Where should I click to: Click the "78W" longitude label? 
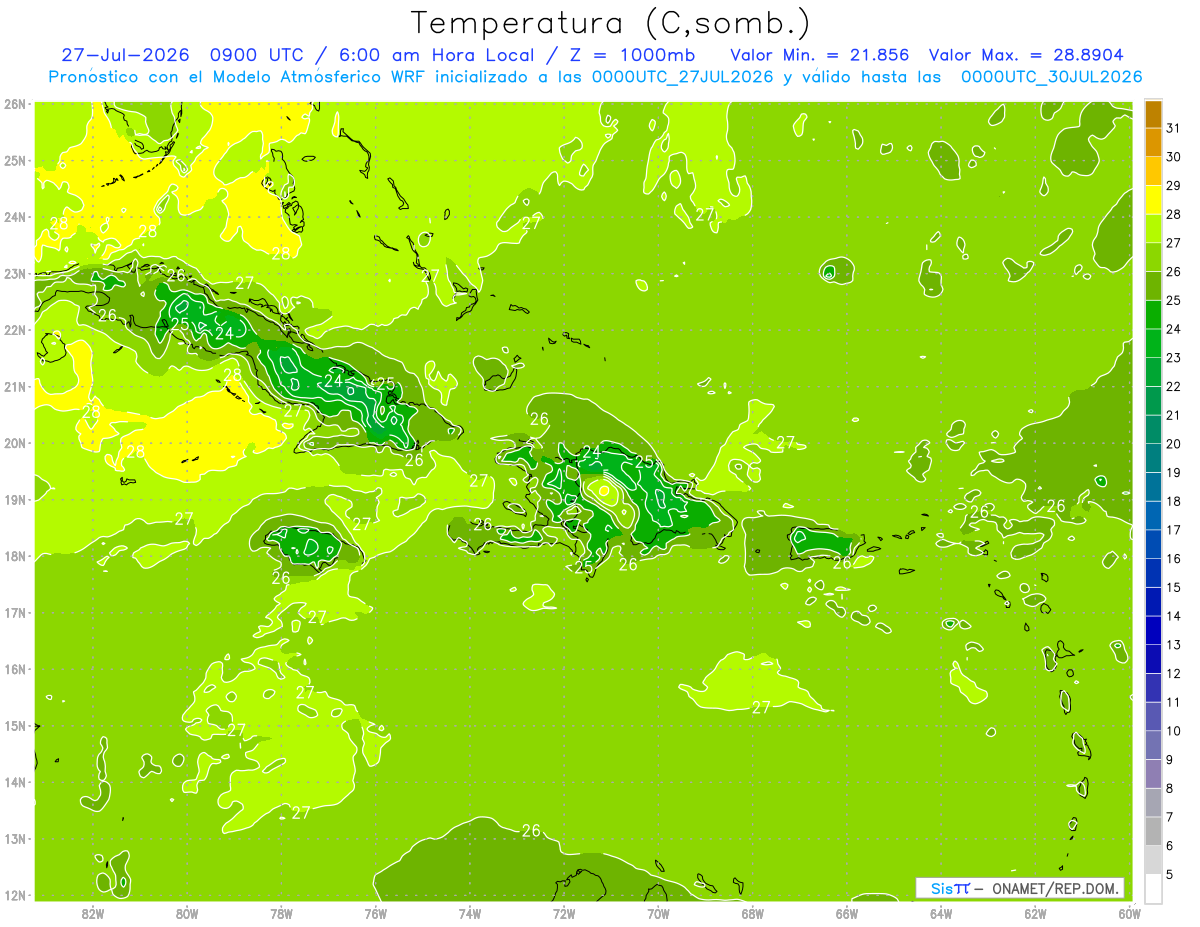tap(281, 913)
